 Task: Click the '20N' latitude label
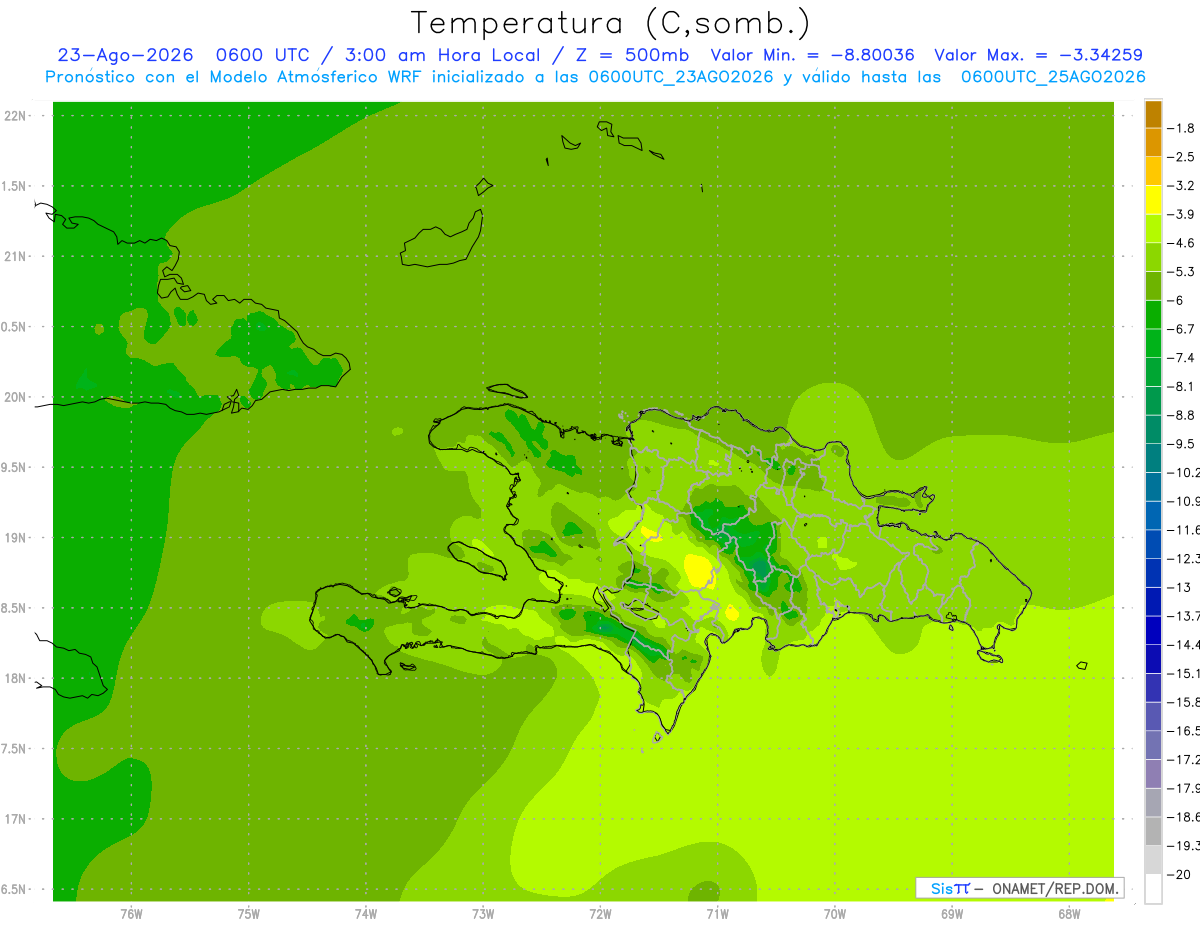(x=15, y=397)
